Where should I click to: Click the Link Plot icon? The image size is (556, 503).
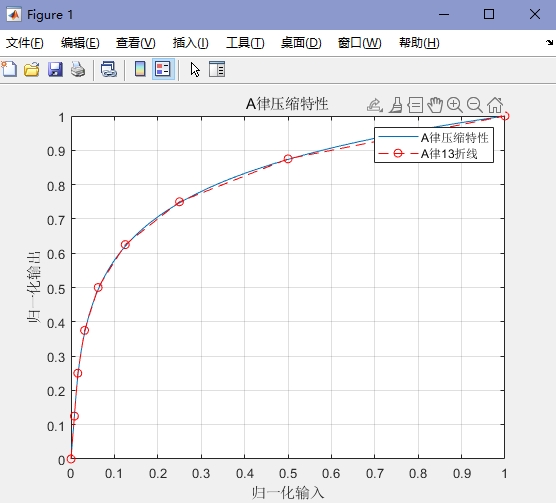109,69
